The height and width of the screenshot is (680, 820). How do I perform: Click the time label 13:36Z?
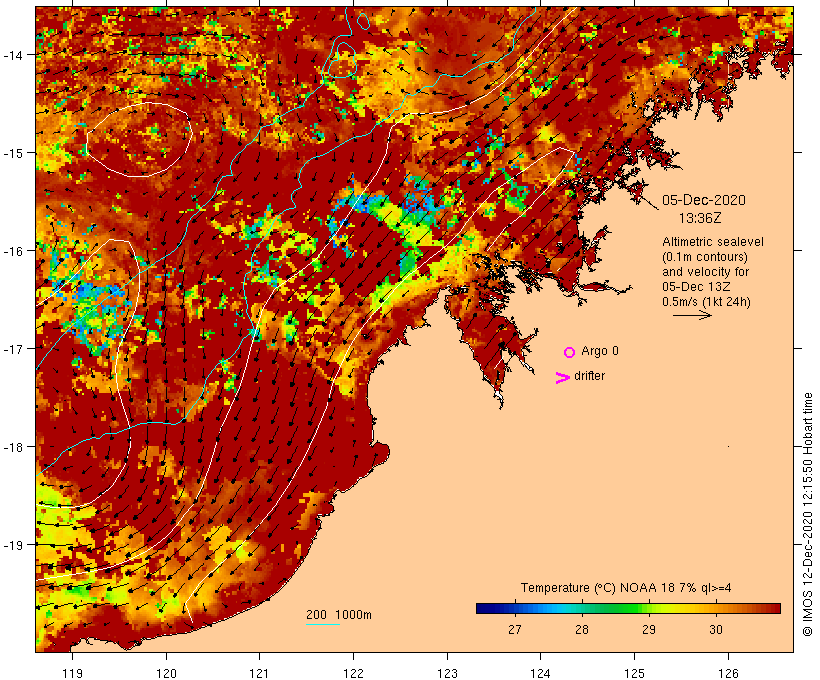pos(700,218)
